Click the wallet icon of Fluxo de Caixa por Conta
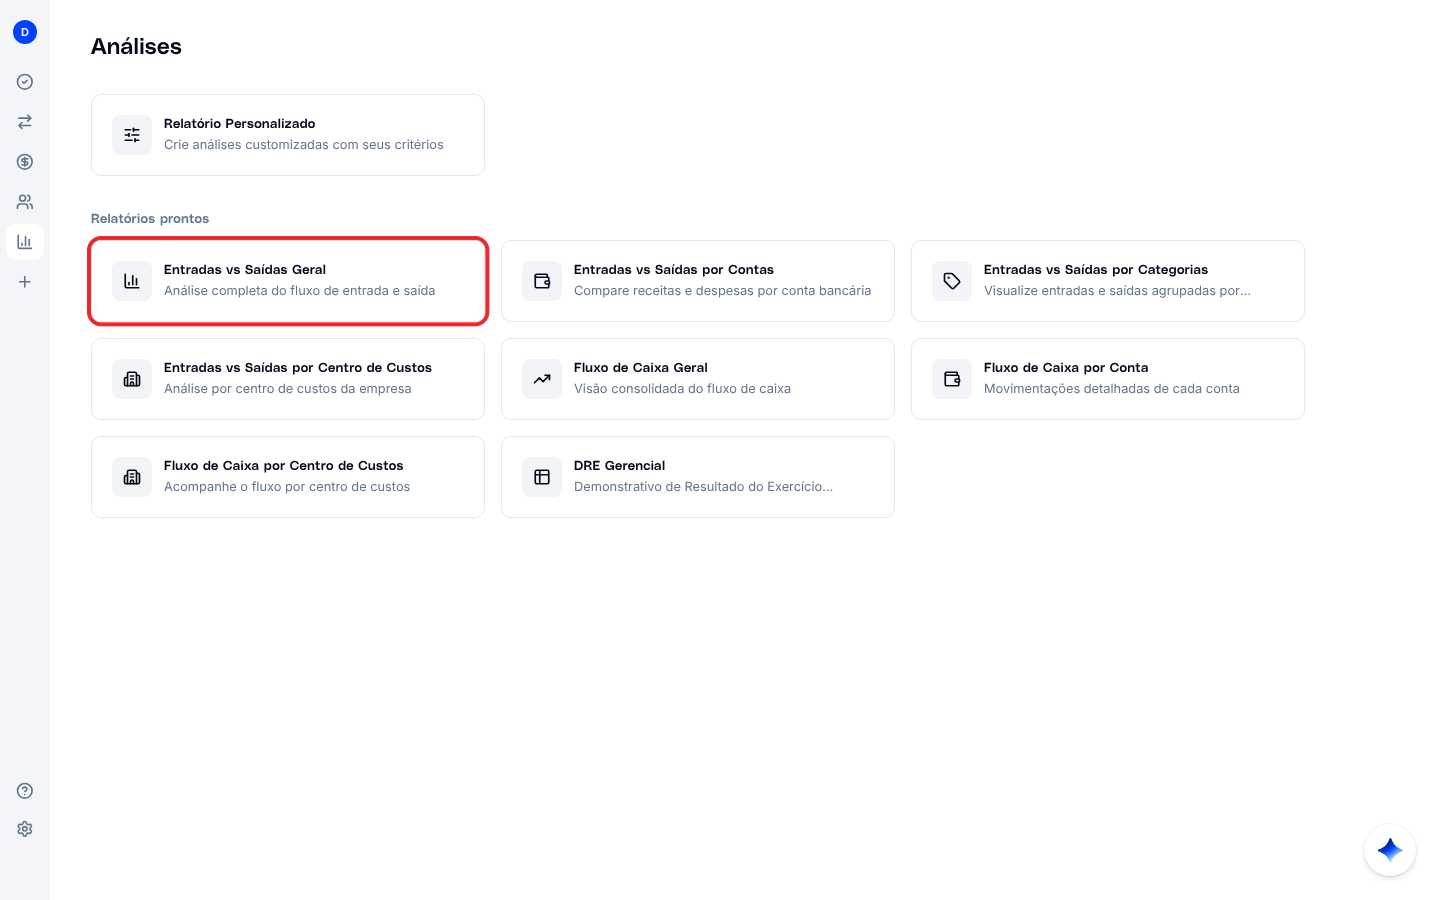Viewport: 1440px width, 900px height. pos(952,379)
